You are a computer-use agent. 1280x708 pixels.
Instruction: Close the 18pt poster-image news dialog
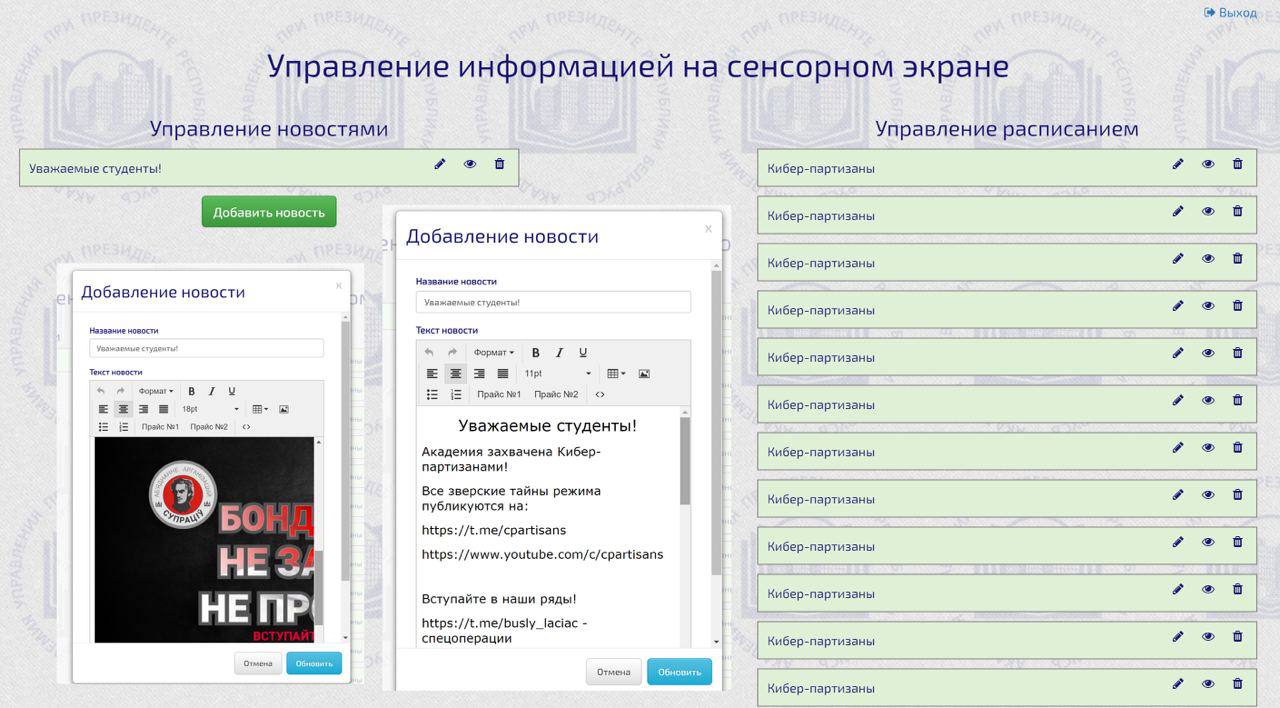coord(338,285)
